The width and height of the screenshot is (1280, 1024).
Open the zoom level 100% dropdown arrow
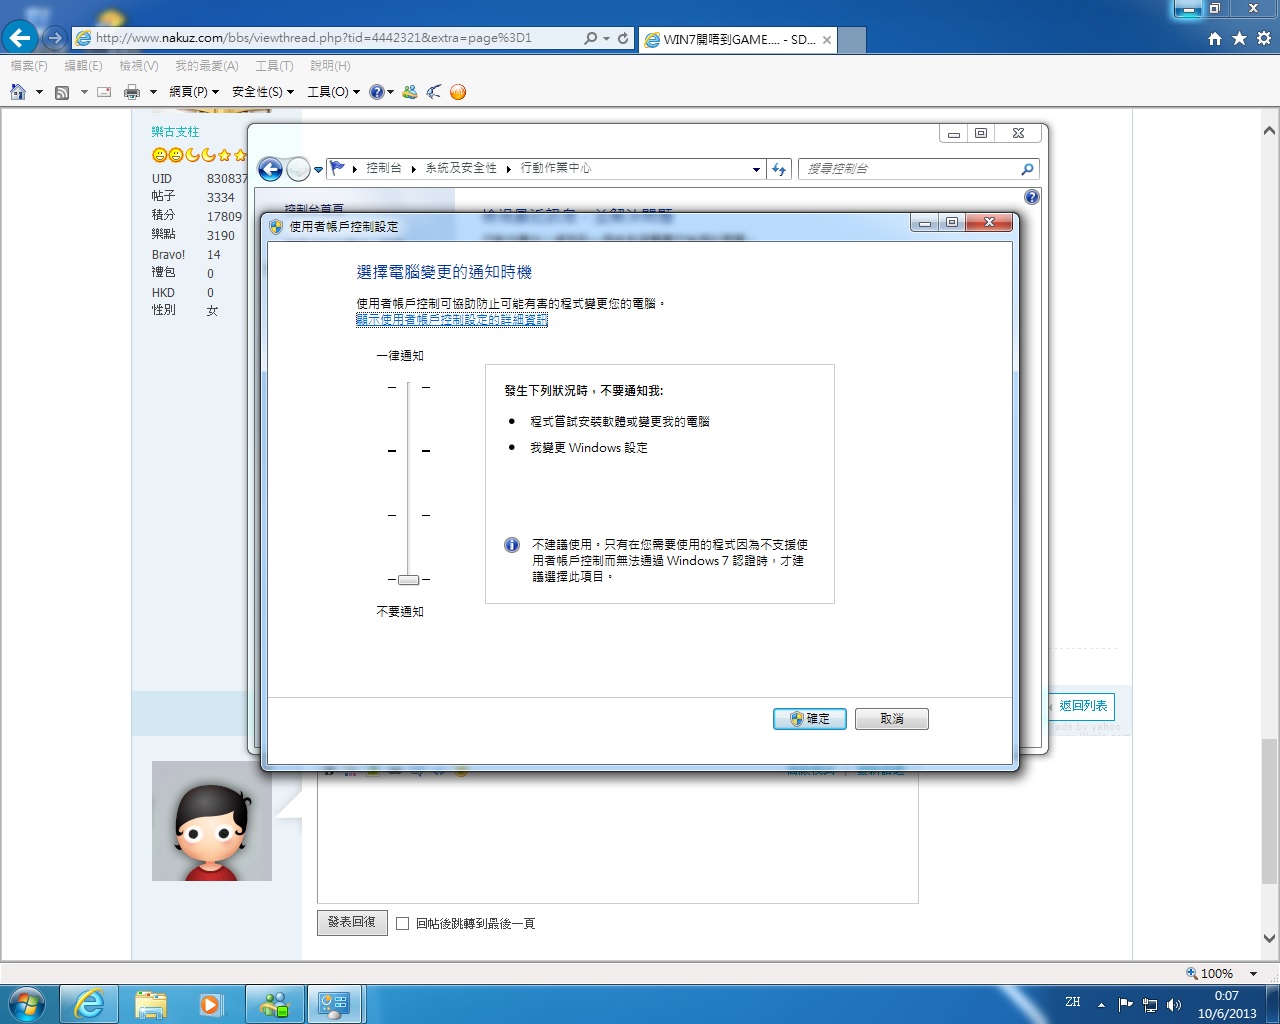click(x=1253, y=973)
